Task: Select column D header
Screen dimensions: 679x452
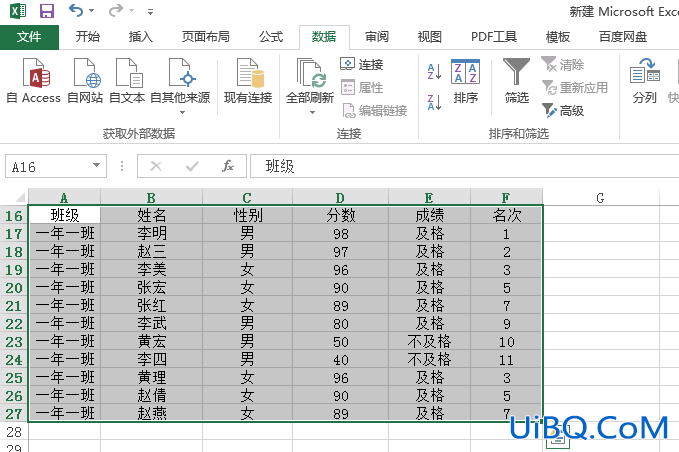Action: [x=340, y=198]
